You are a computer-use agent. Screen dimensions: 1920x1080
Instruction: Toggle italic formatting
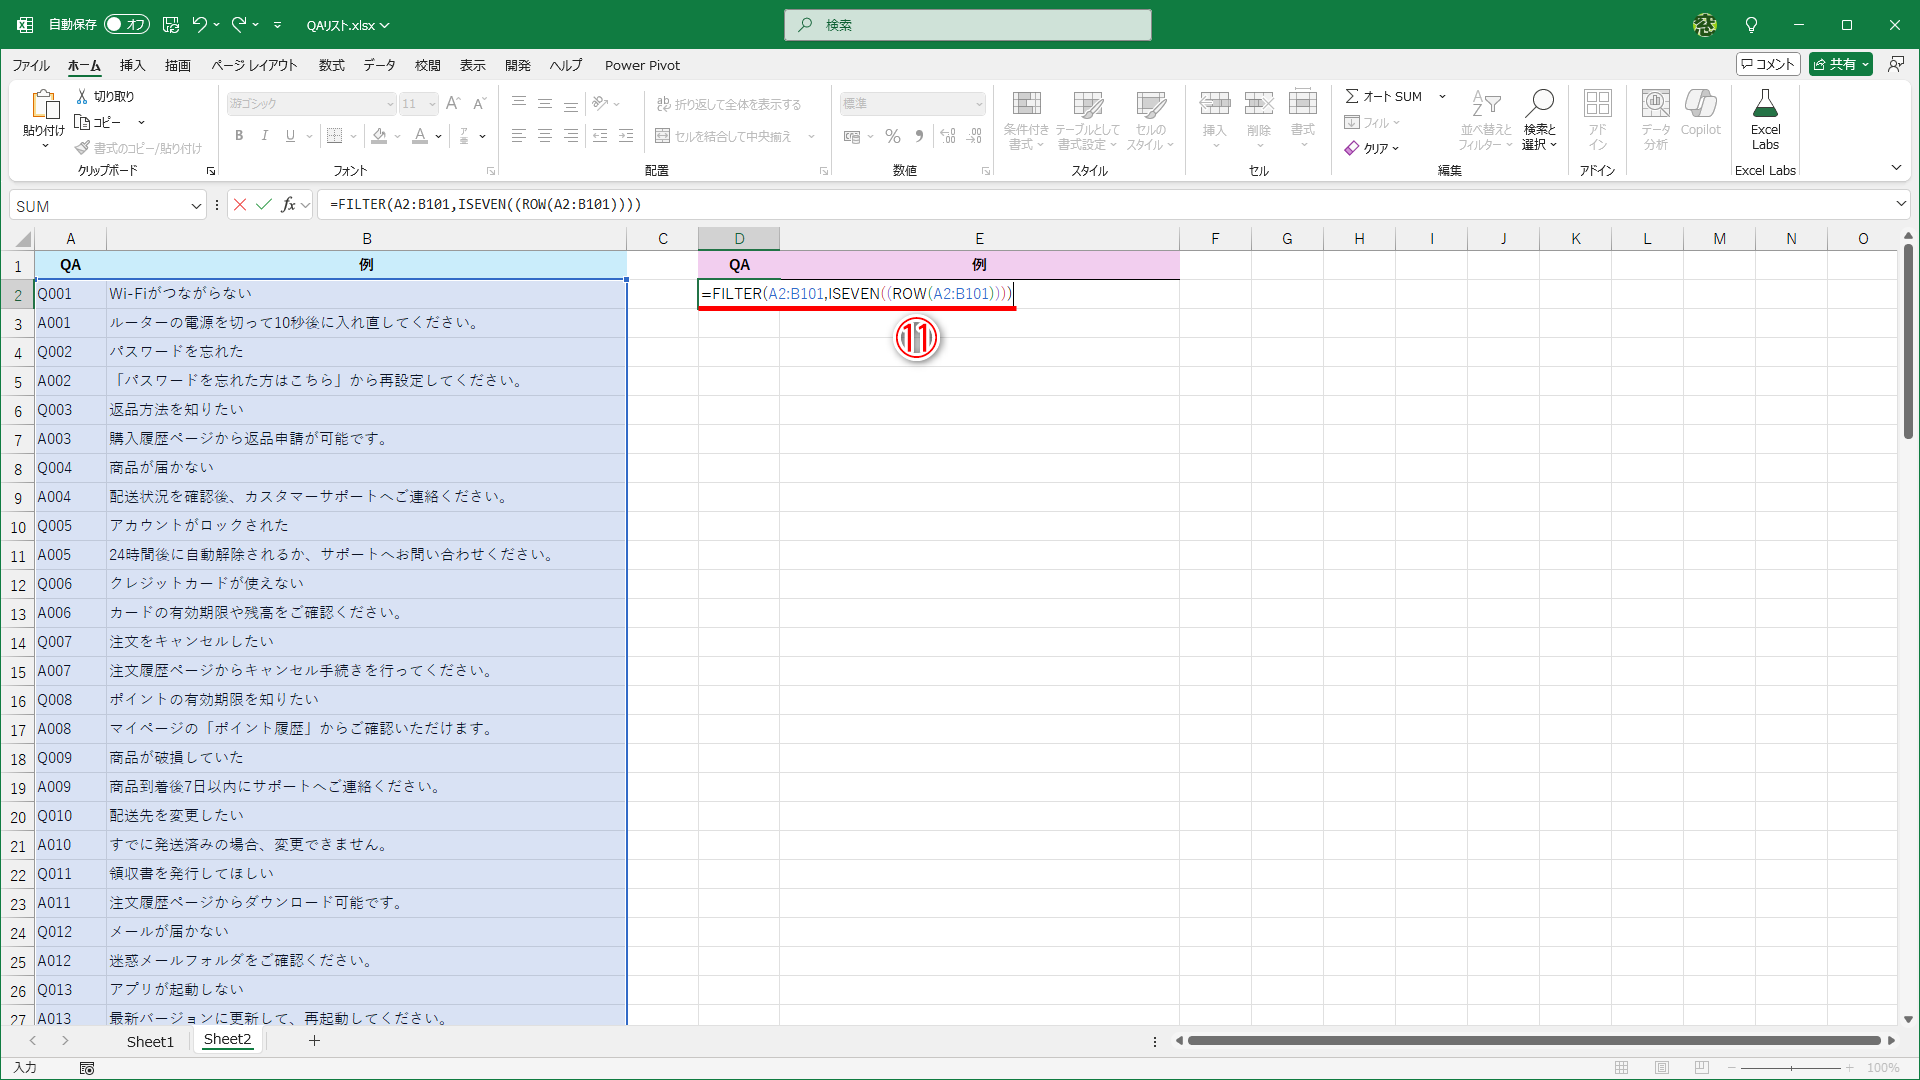(264, 135)
